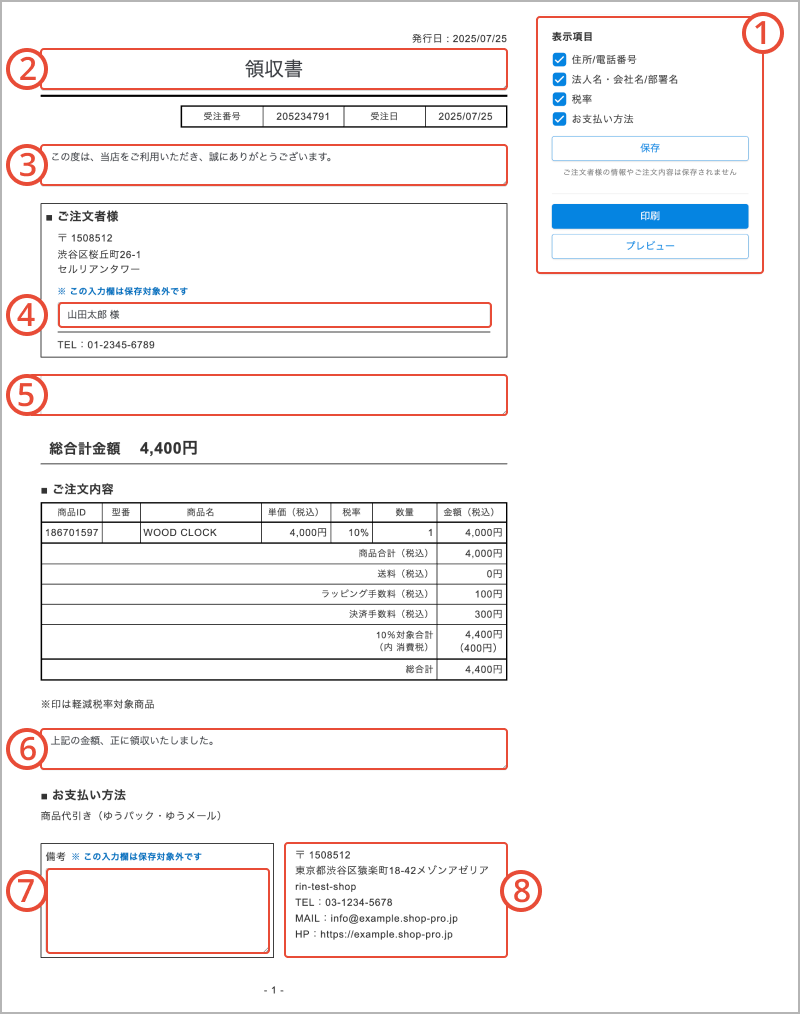Disable the 税率 display option
The width and height of the screenshot is (800, 1014).
[560, 99]
